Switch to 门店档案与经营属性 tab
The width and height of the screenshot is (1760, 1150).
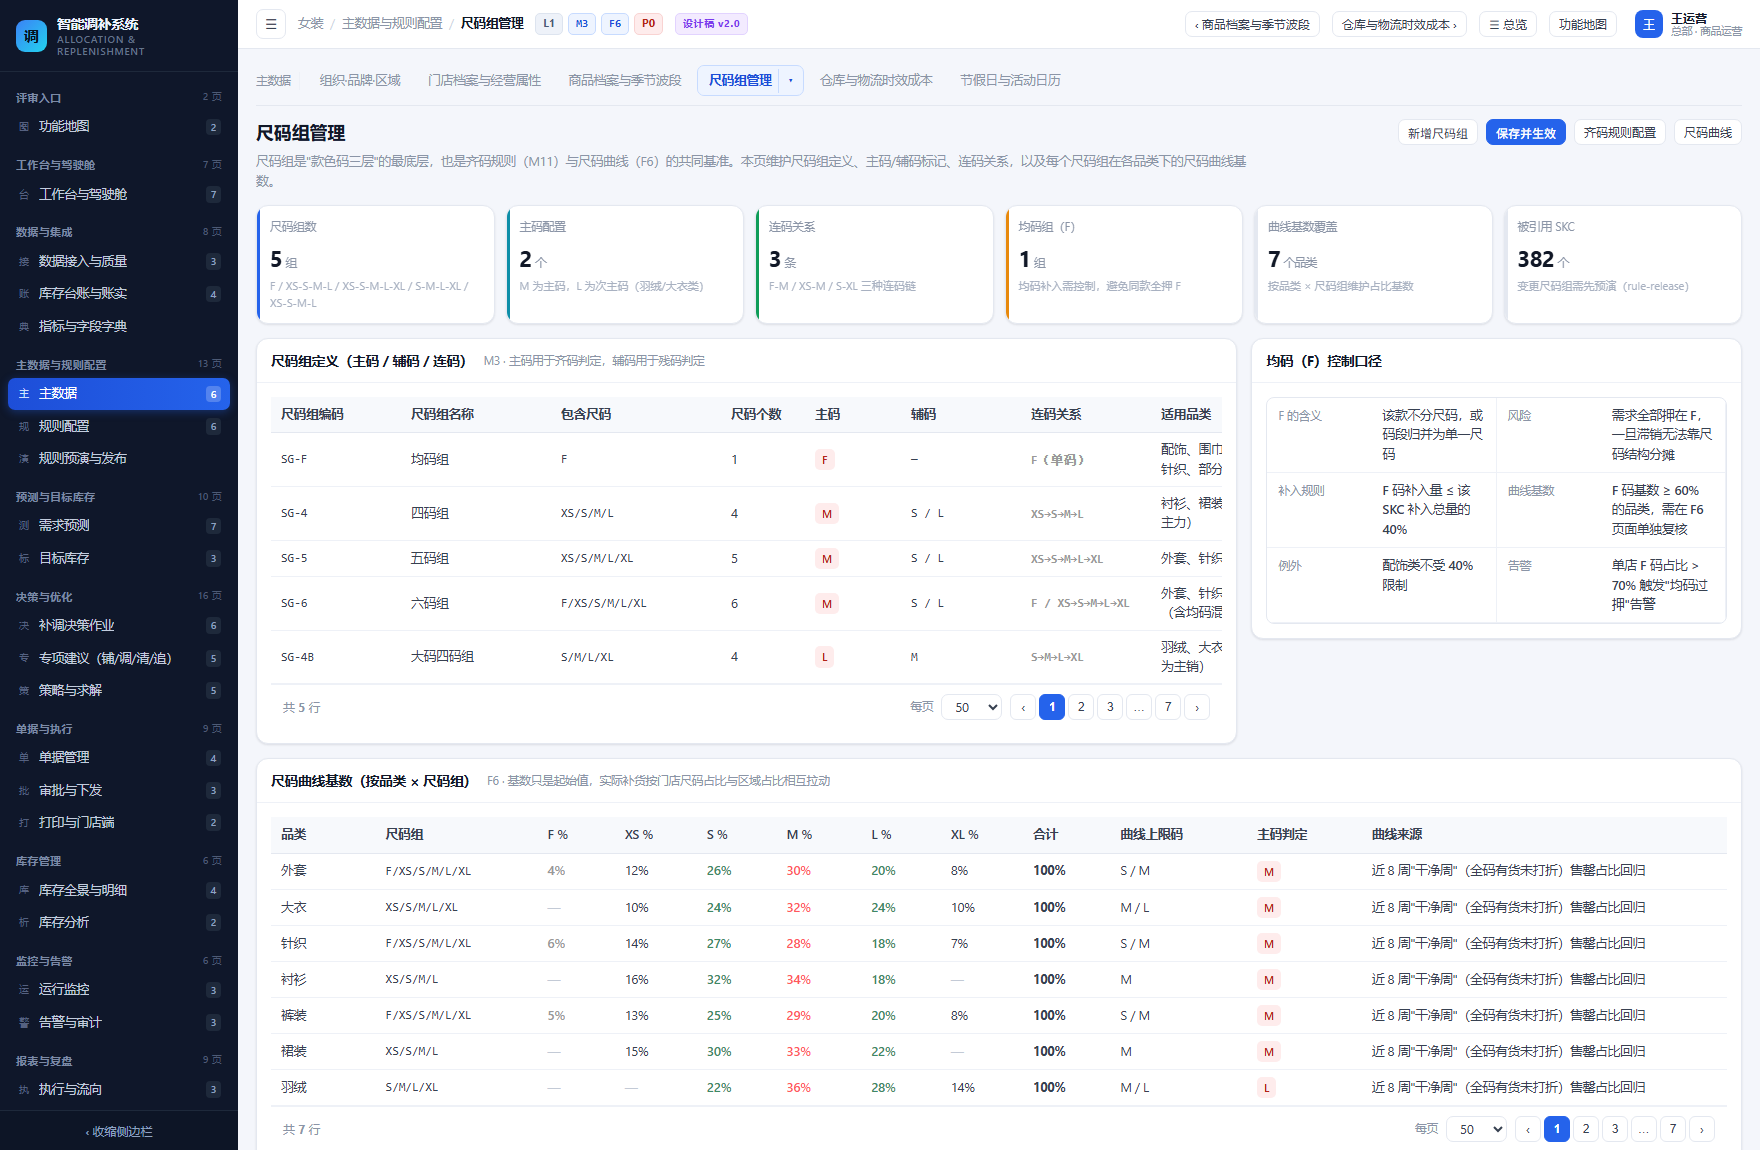(x=485, y=81)
